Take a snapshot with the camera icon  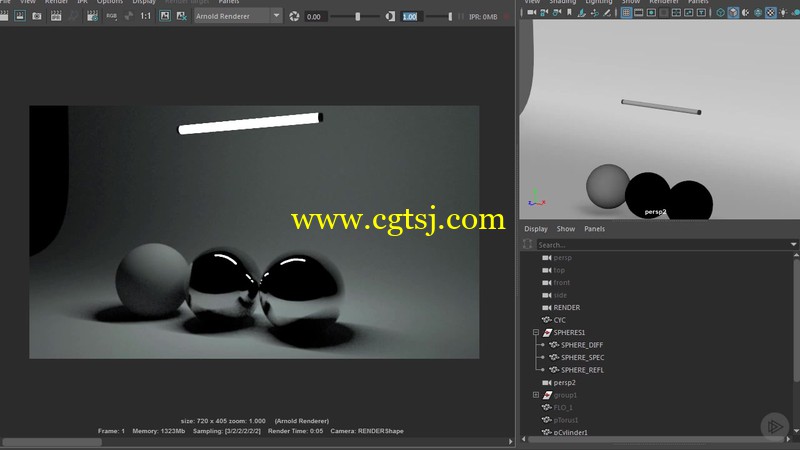tap(37, 16)
